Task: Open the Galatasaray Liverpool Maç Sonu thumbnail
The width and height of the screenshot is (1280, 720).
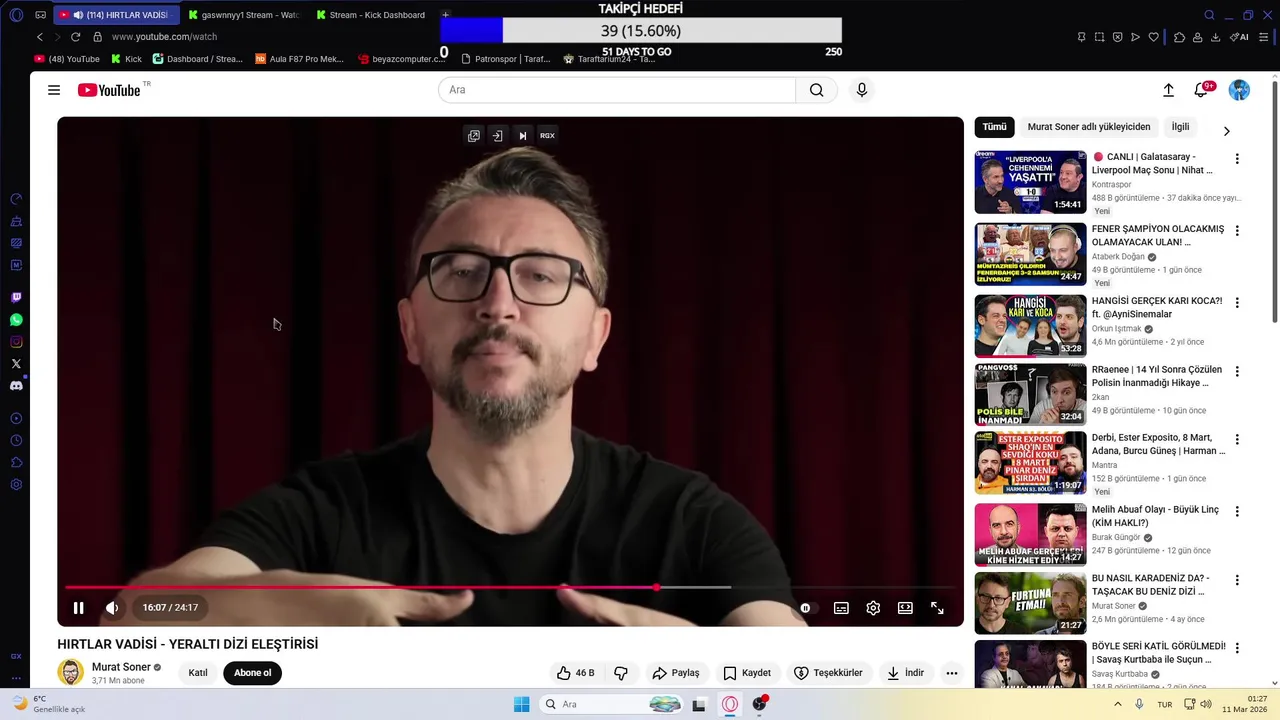Action: click(1030, 182)
